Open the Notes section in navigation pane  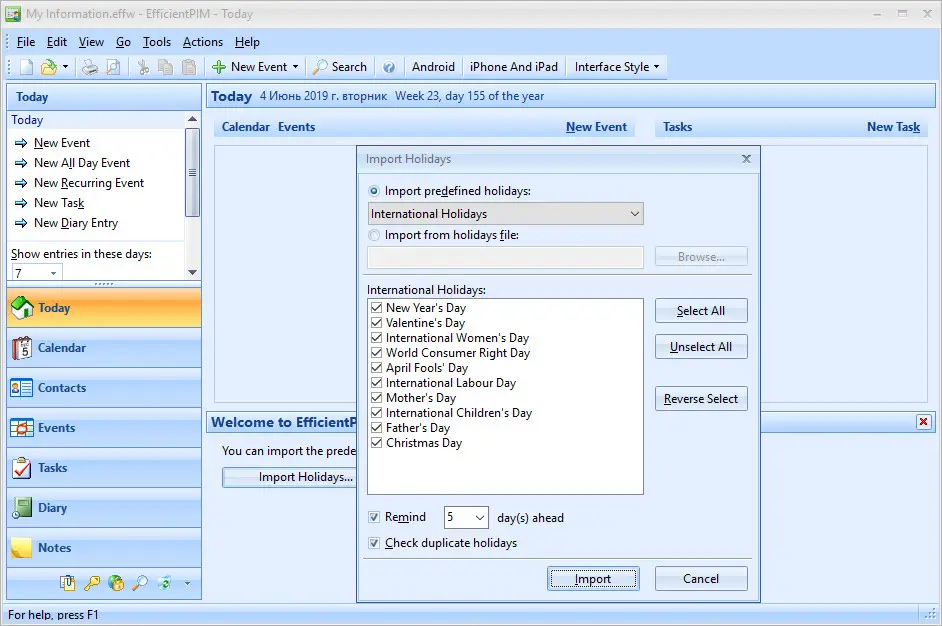coord(104,548)
